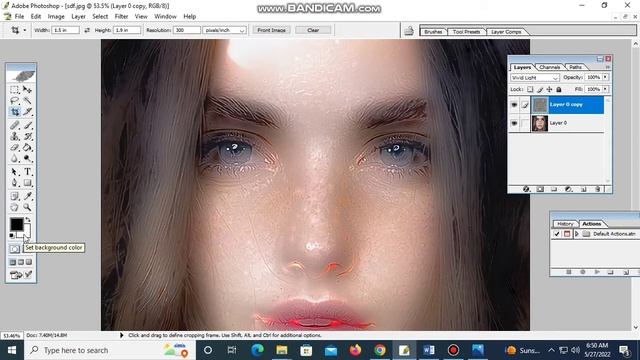Viewport: 640px width, 360px height.
Task: Select the Zoom tool
Action: pyautogui.click(x=27, y=207)
